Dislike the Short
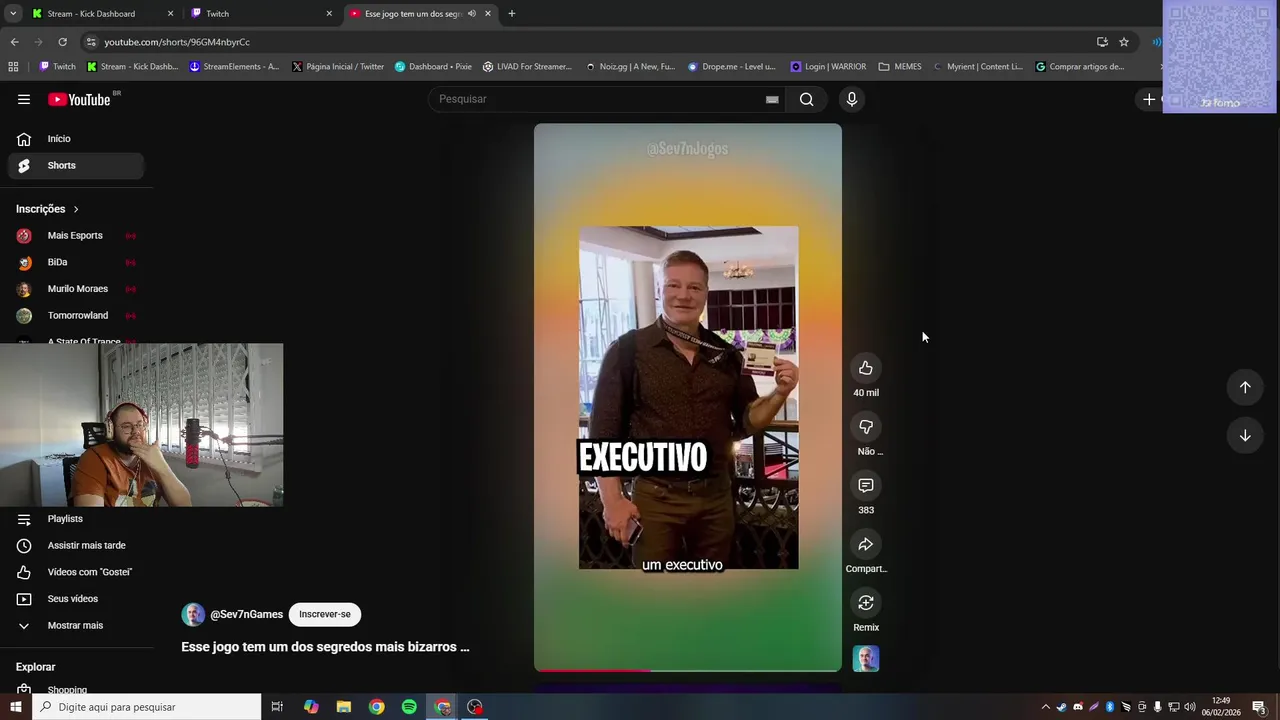The width and height of the screenshot is (1280, 720). pyautogui.click(x=866, y=427)
